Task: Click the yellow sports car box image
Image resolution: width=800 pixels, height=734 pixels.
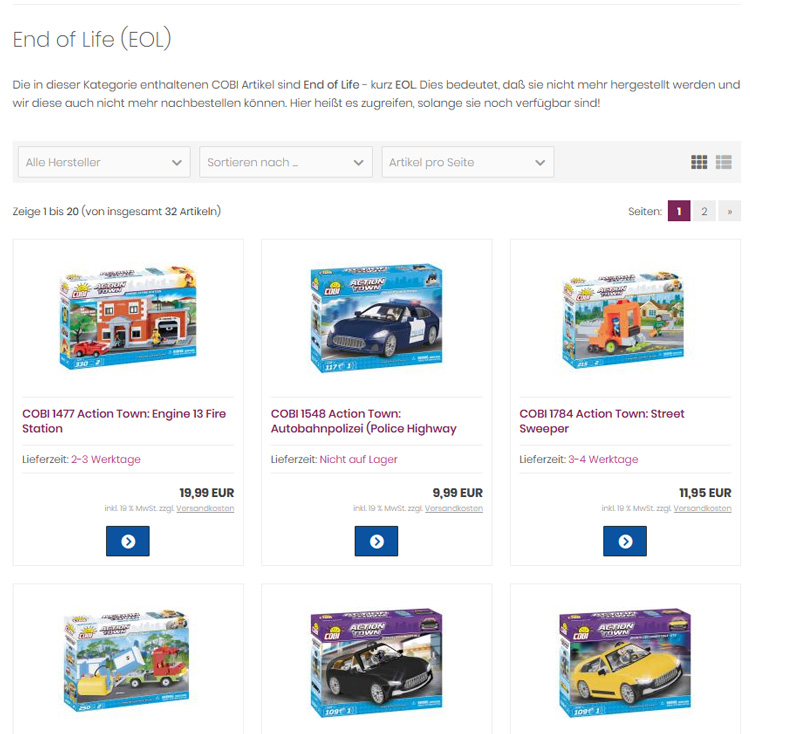Action: click(625, 663)
